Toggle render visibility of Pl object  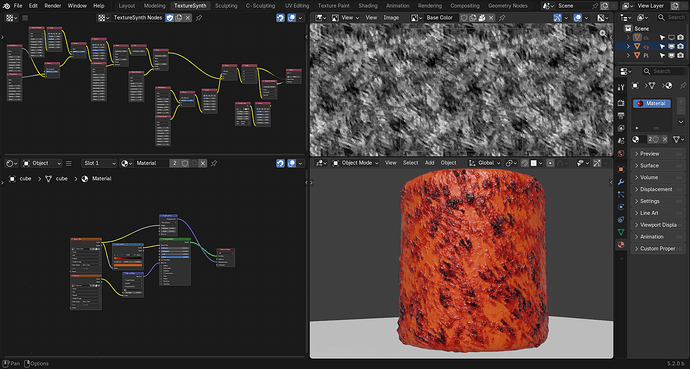[x=681, y=55]
